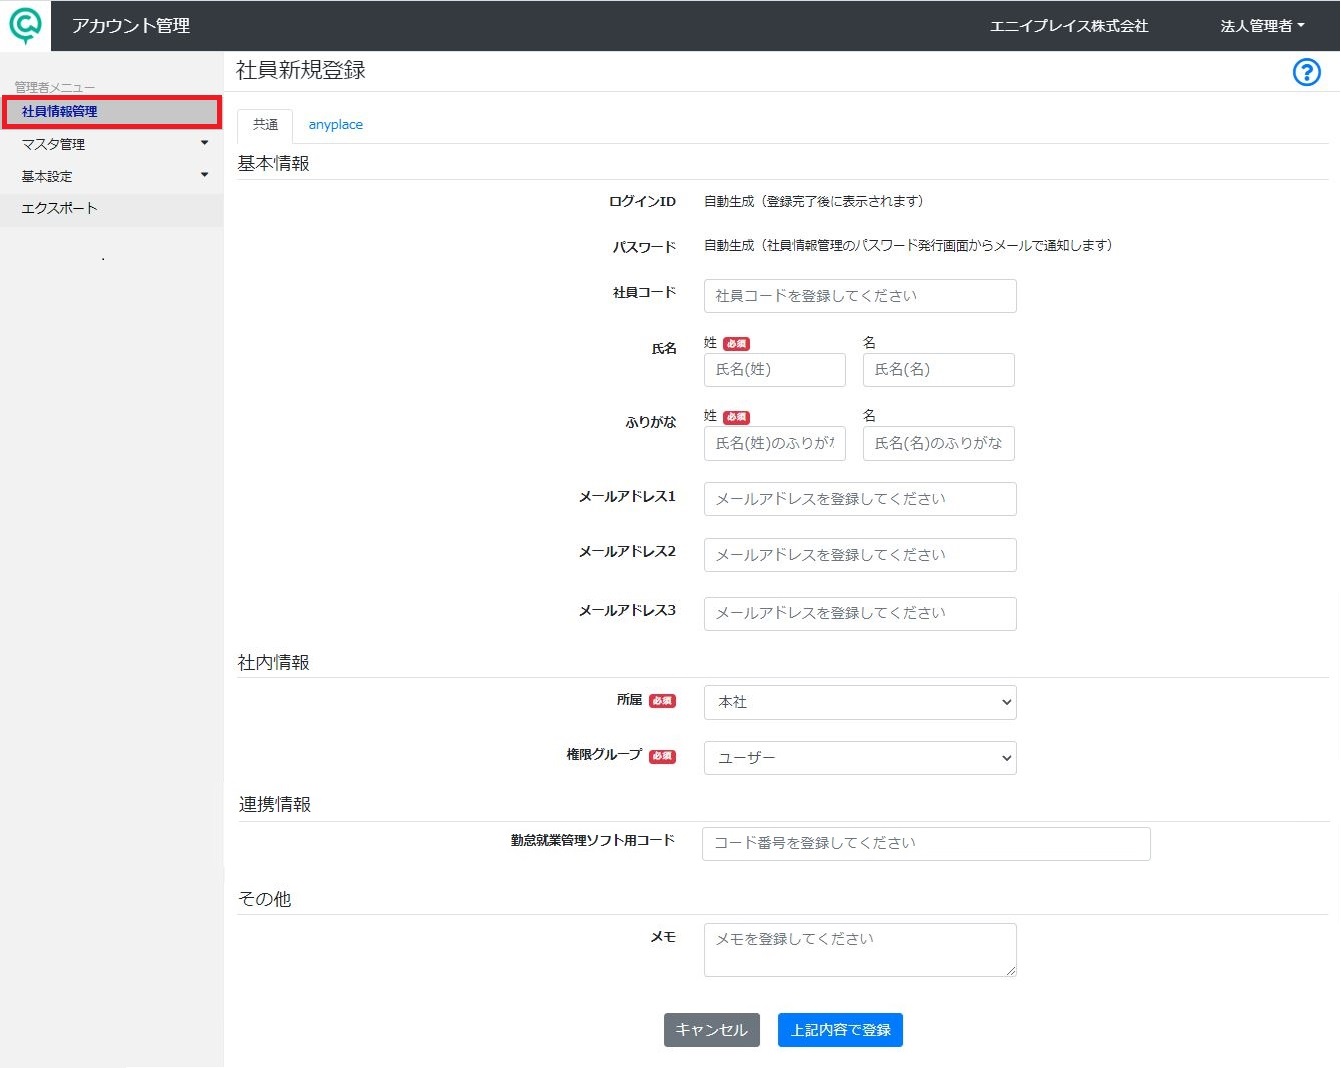Viewport: 1341px width, 1068px height.
Task: Click the 勤怠就業管理ソフト用コード input field
Action: point(926,844)
